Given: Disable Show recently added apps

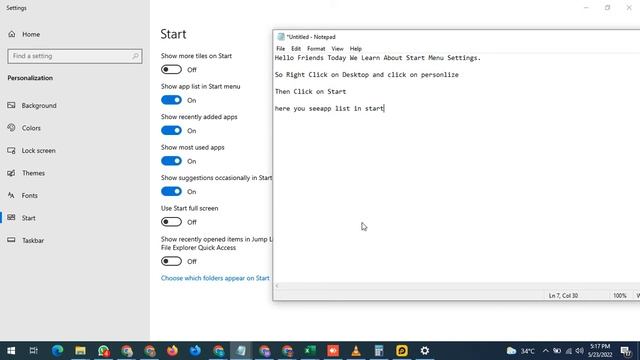Looking at the screenshot, I should [171, 131].
